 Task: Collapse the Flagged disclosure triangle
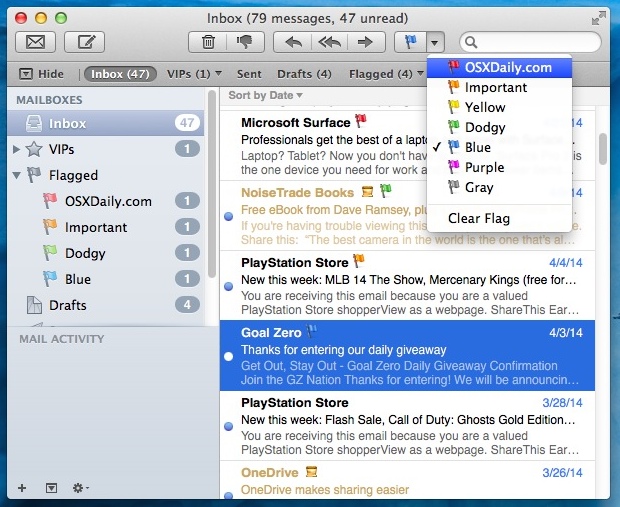16,175
